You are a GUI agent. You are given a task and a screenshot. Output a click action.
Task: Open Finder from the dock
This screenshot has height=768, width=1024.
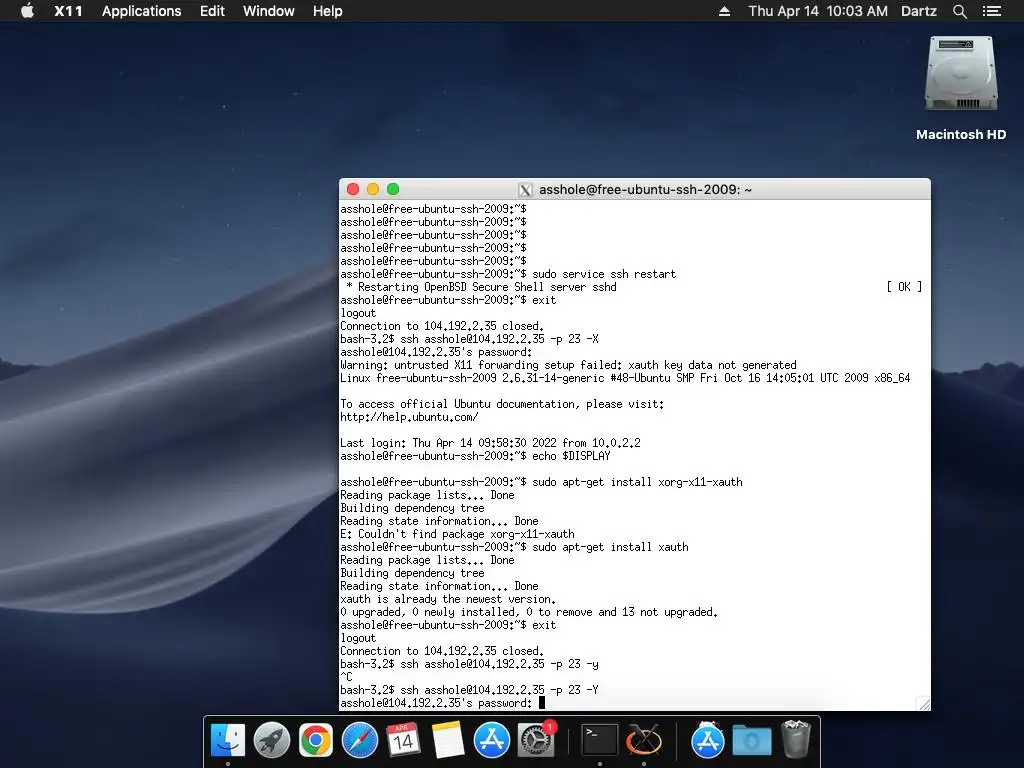tap(228, 740)
